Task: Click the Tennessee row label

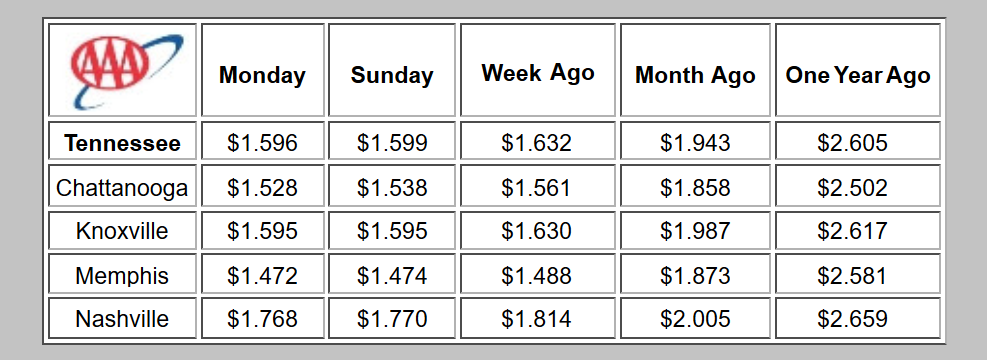Action: [x=122, y=143]
